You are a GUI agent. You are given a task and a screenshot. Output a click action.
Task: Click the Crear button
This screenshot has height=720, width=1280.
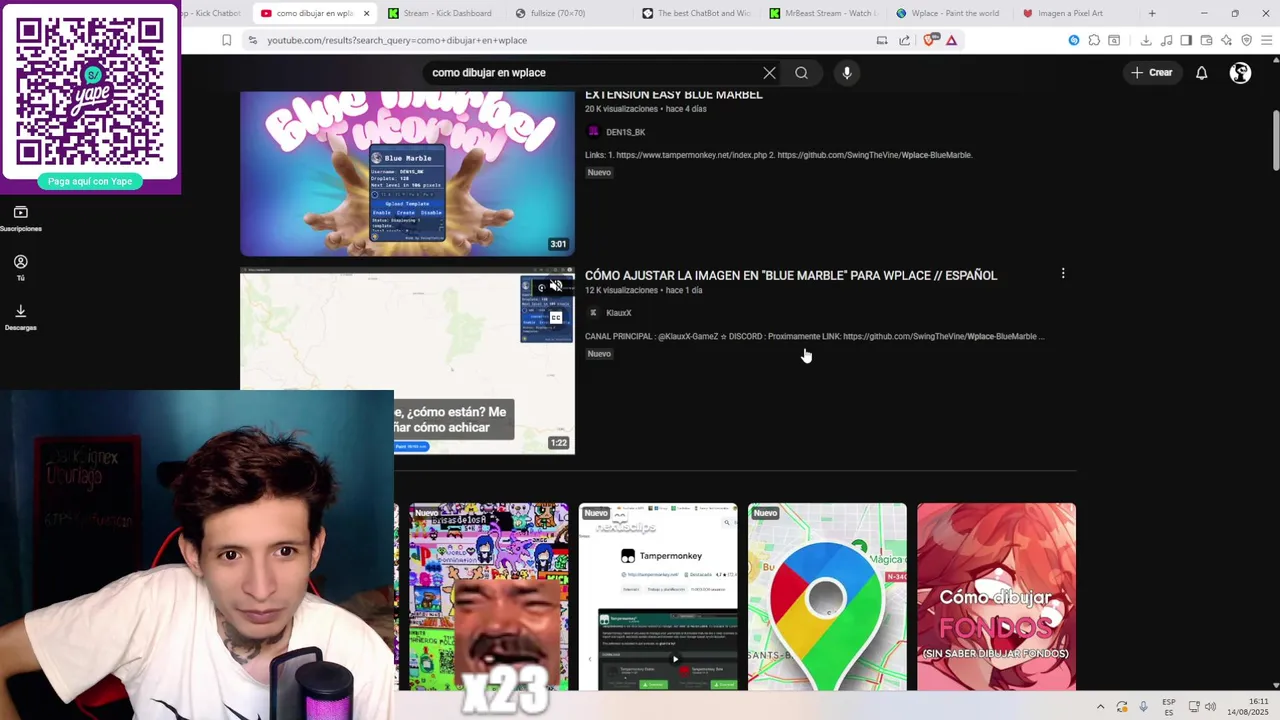[1151, 73]
